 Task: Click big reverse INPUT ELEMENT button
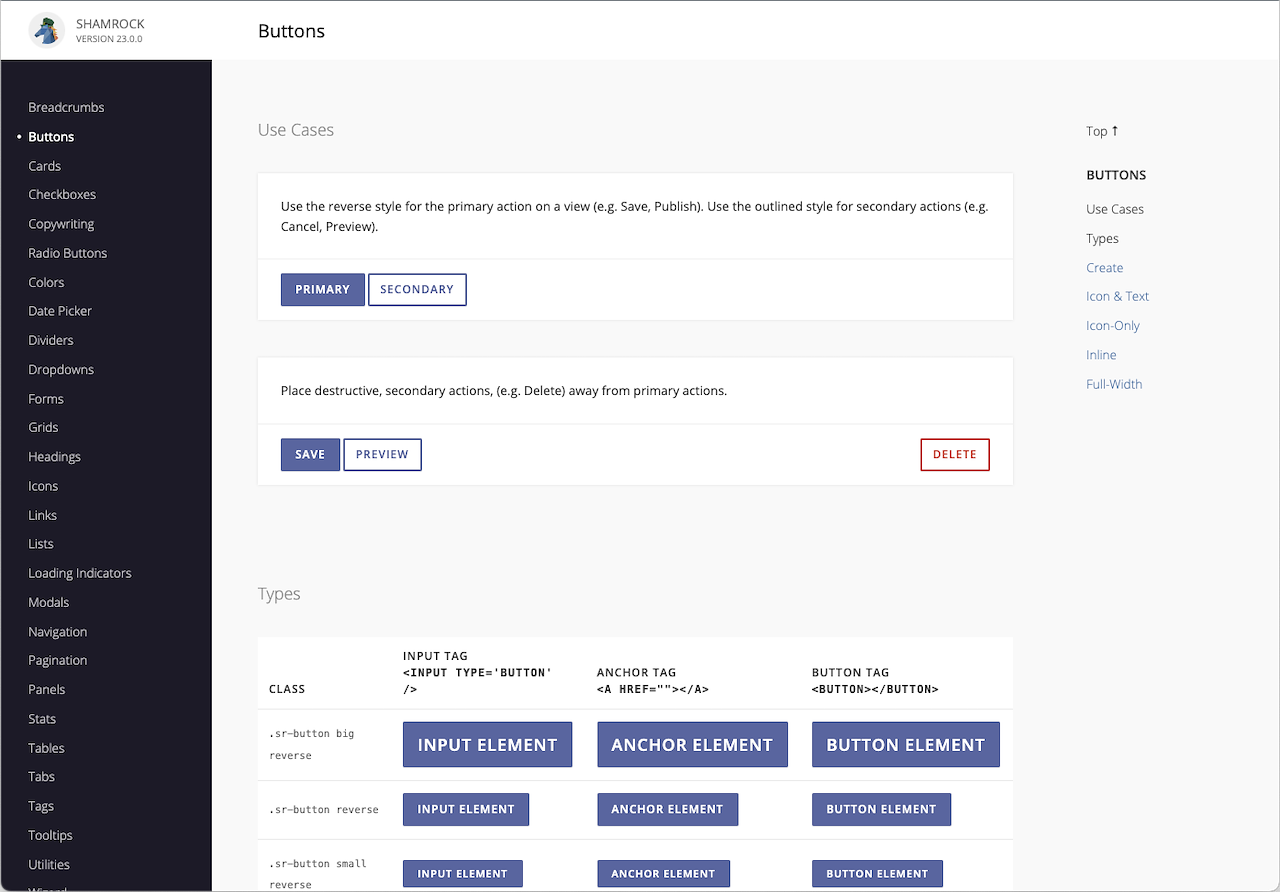tap(487, 745)
